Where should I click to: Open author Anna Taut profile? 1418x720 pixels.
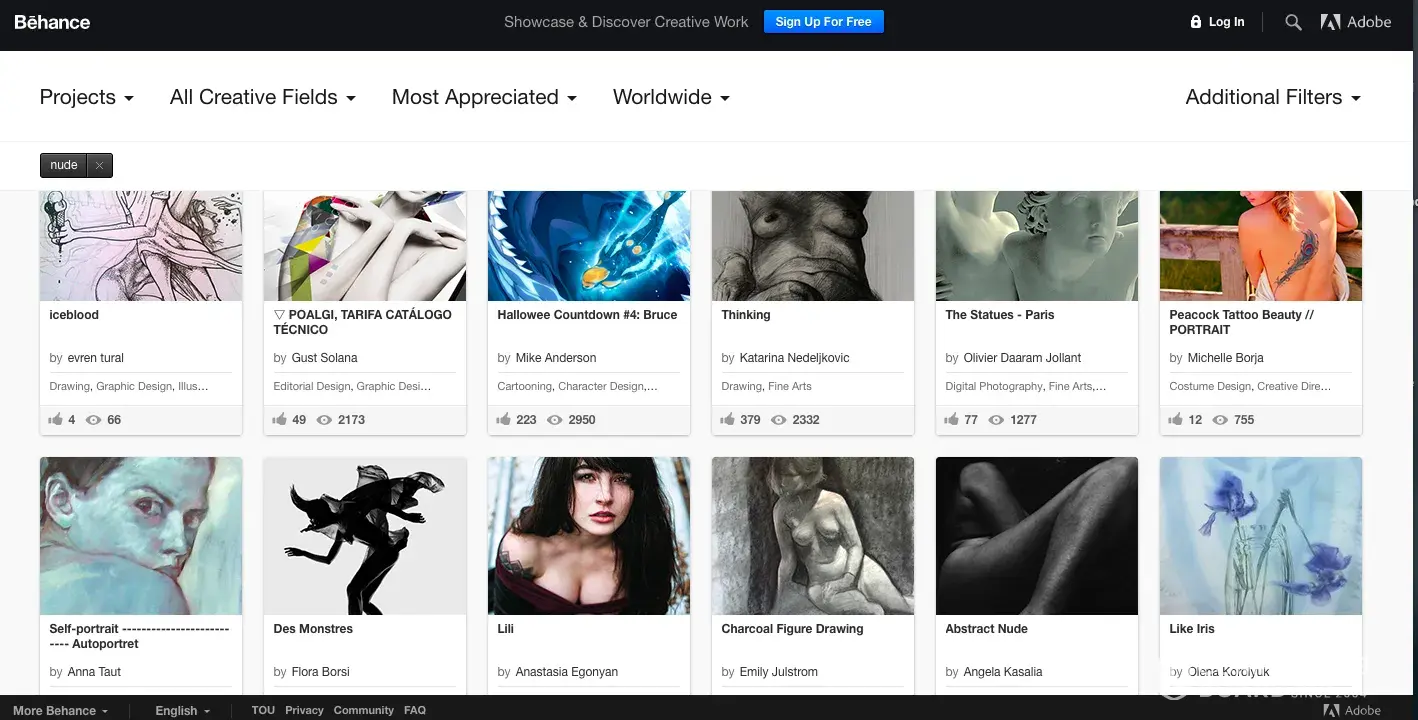(94, 672)
